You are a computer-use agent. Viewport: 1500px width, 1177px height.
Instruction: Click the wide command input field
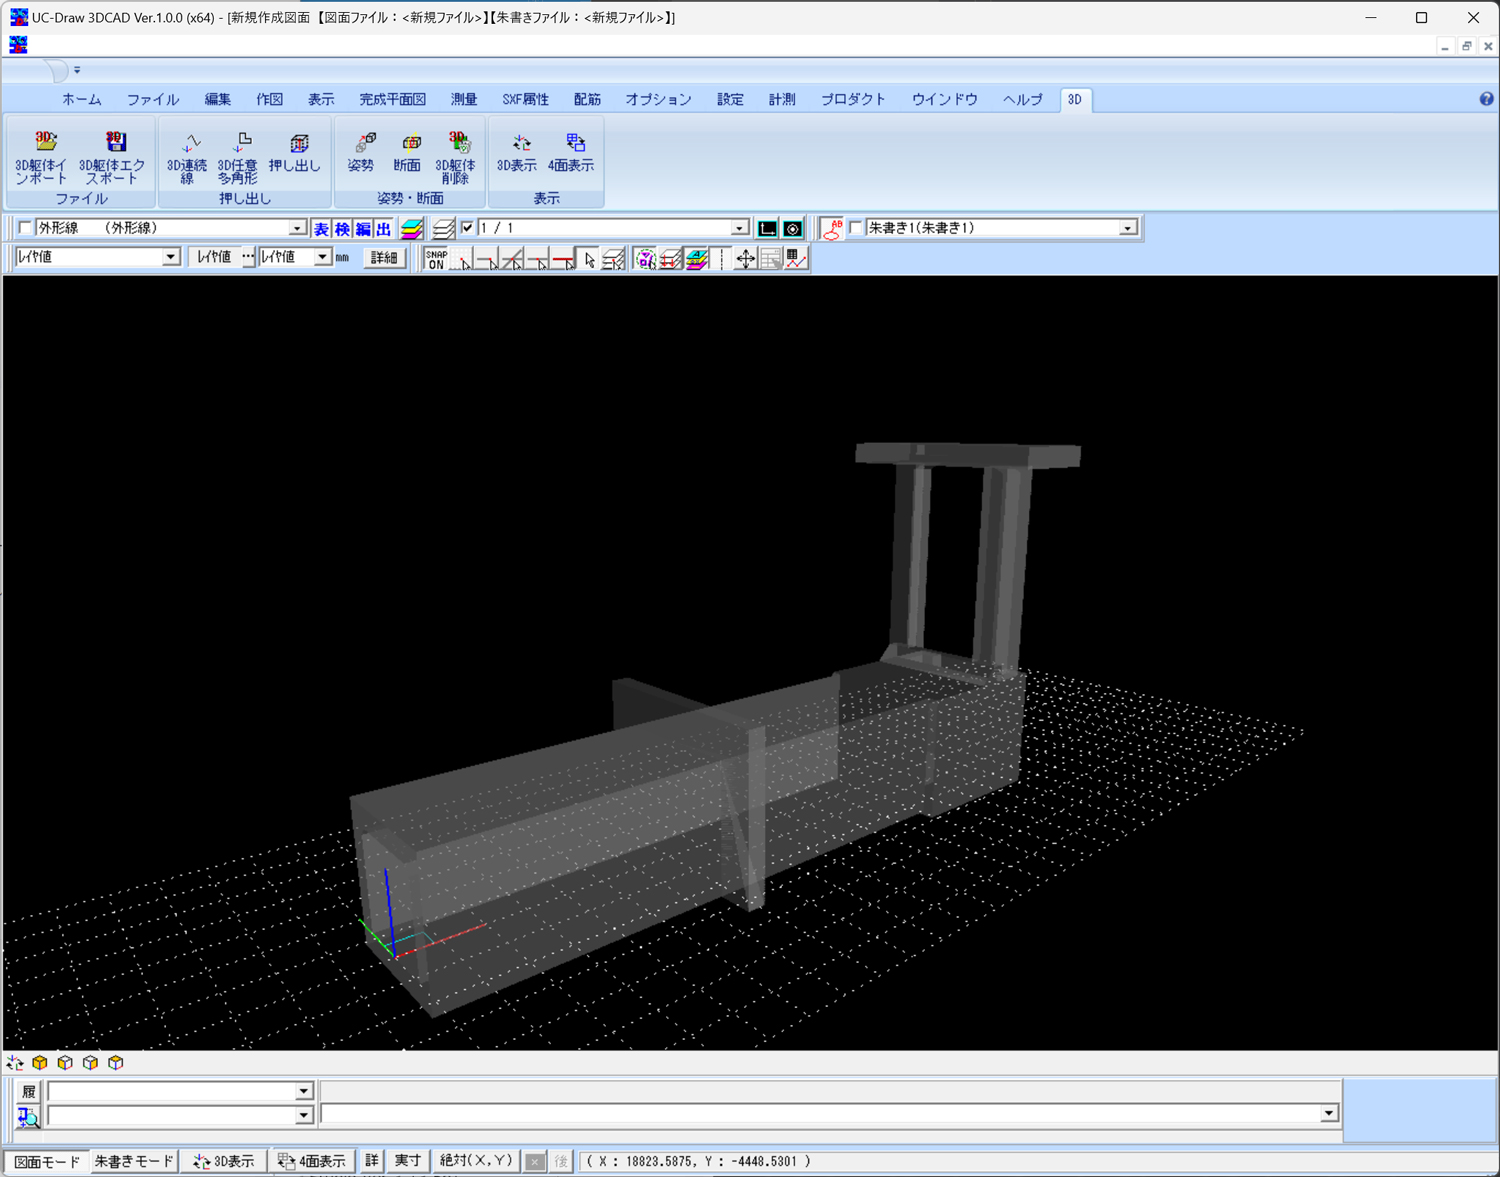(820, 1114)
